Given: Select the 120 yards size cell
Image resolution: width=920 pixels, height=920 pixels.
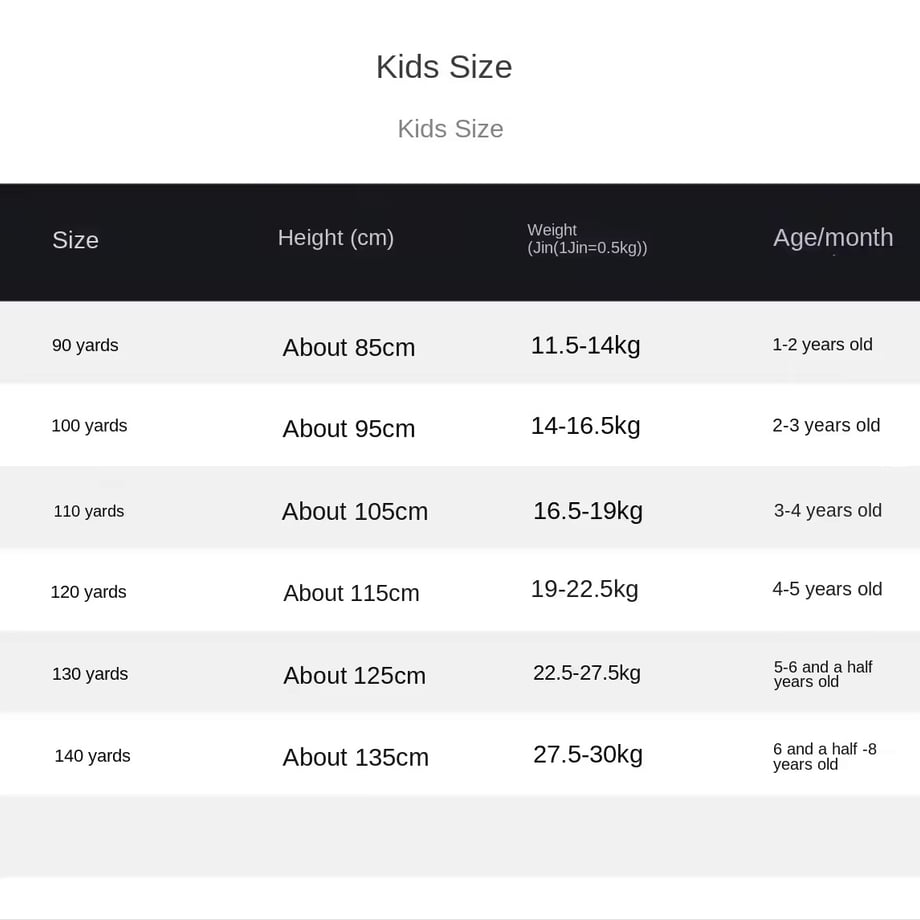Looking at the screenshot, I should point(89,593).
